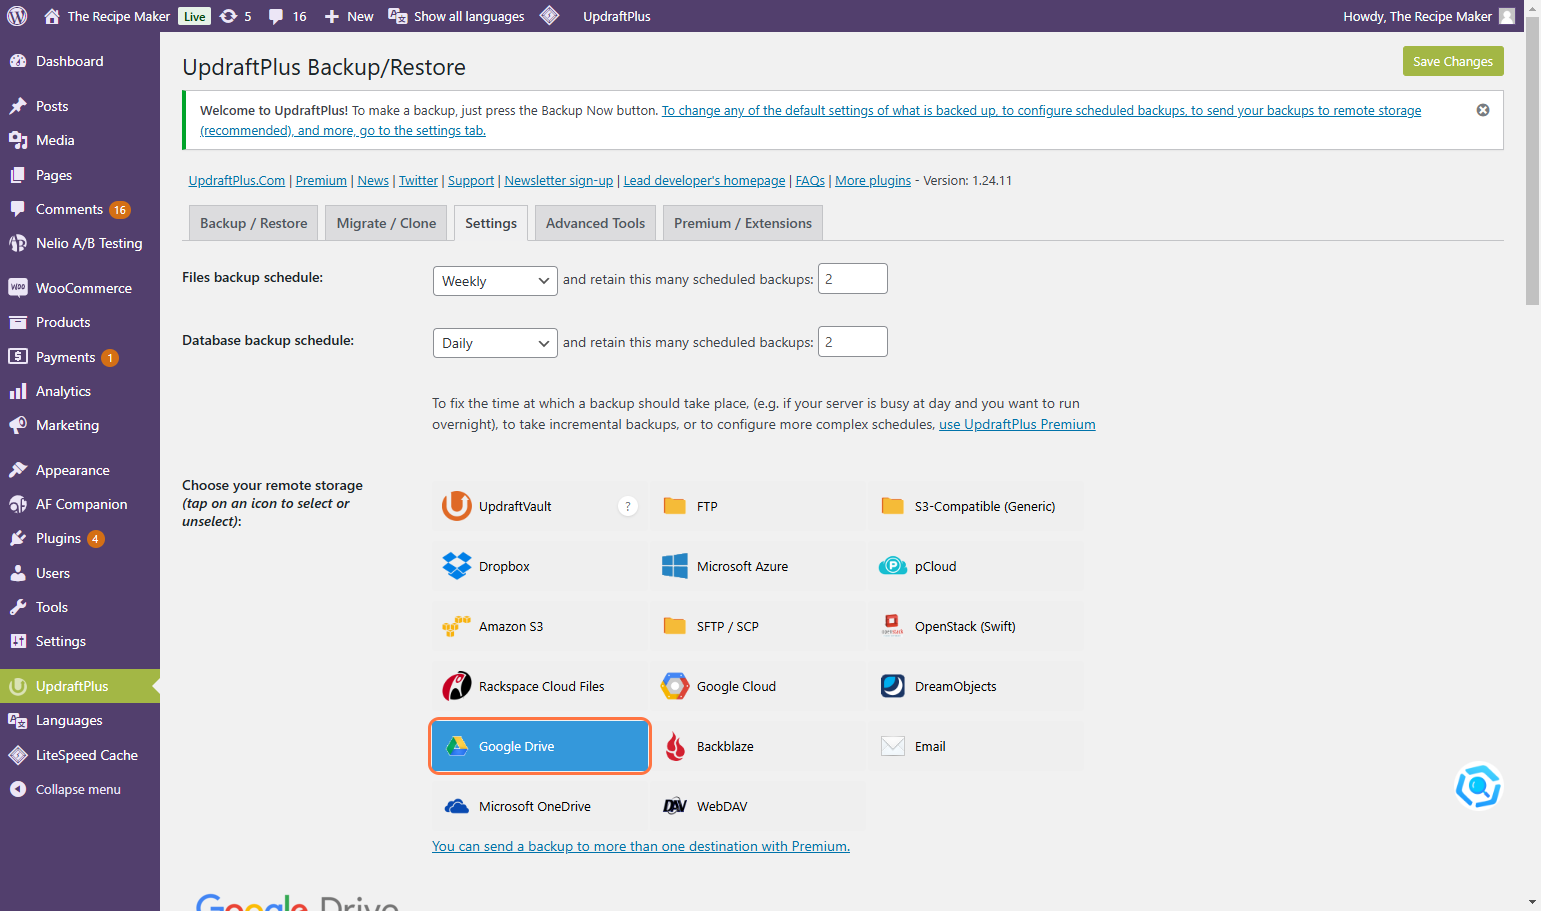Open LiteSpeed Cache sidebar menu
Image resolution: width=1541 pixels, height=911 pixels.
(x=80, y=755)
